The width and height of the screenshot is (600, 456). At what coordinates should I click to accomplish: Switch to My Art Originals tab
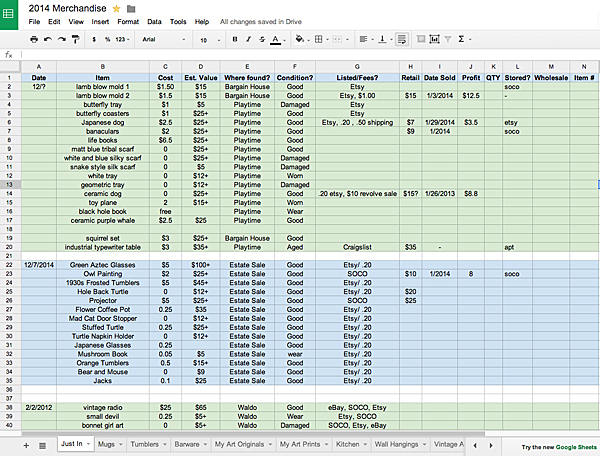(x=239, y=444)
